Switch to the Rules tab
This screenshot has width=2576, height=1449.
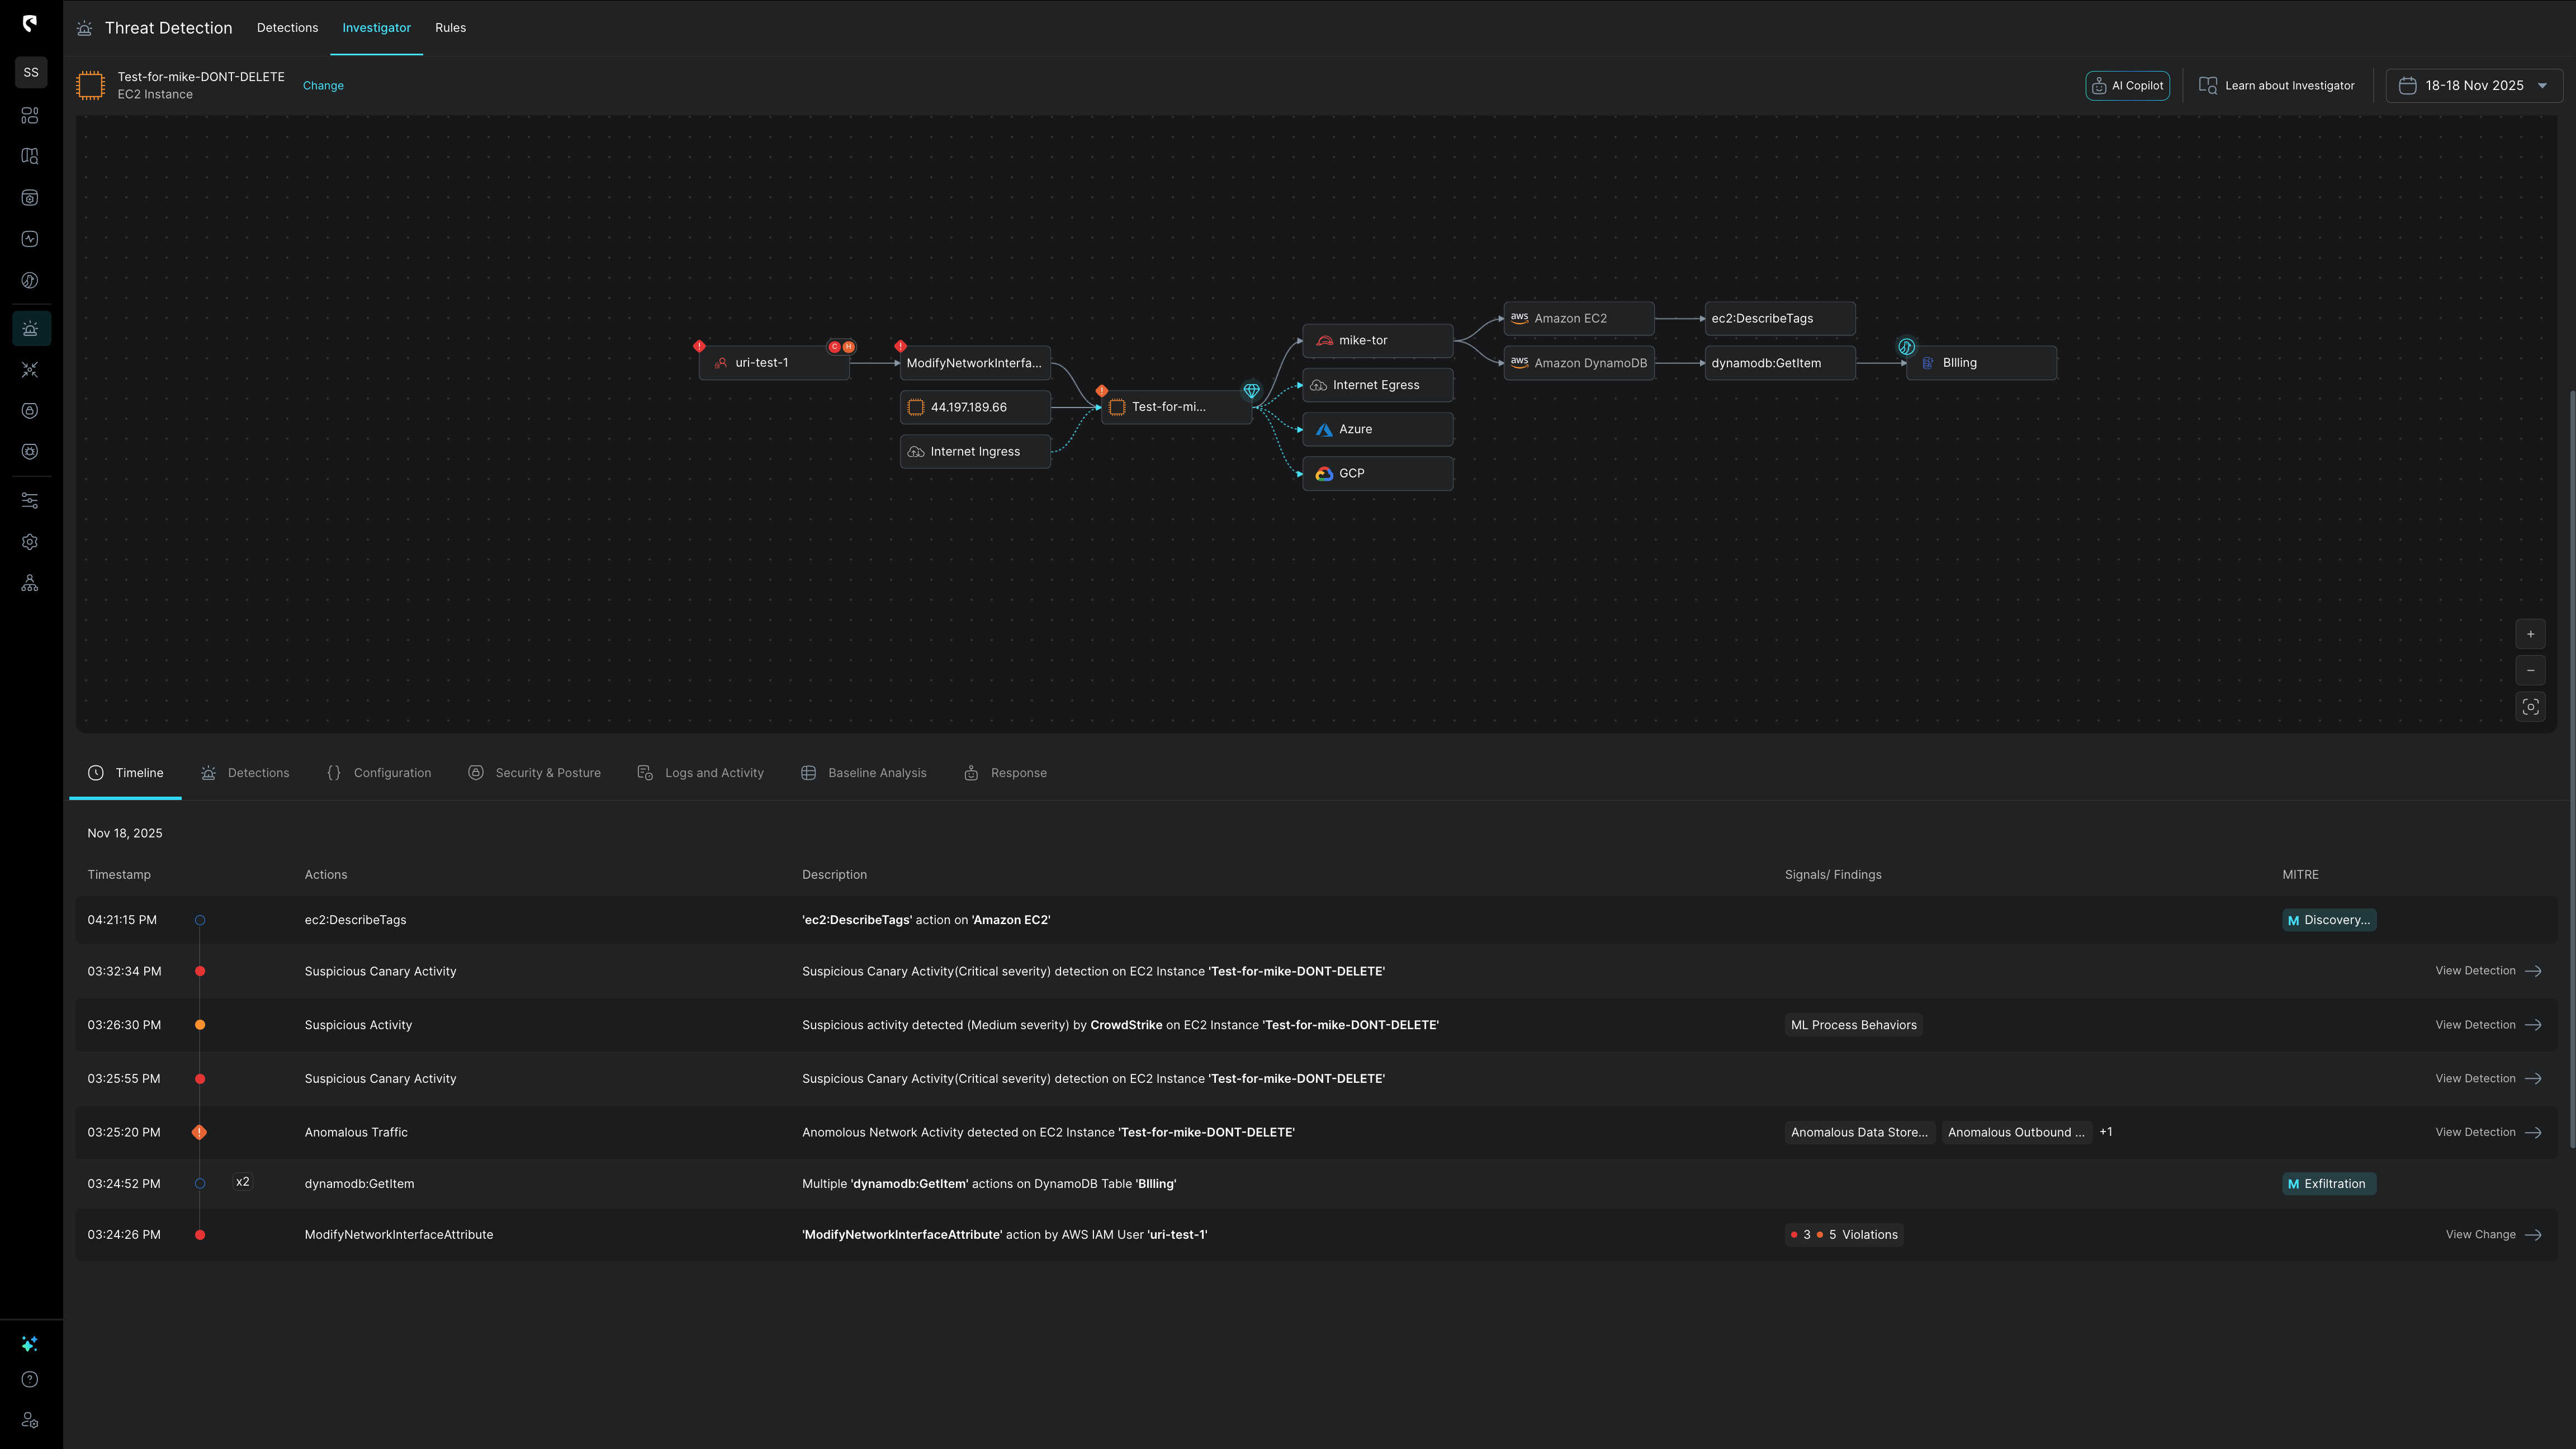click(x=450, y=28)
